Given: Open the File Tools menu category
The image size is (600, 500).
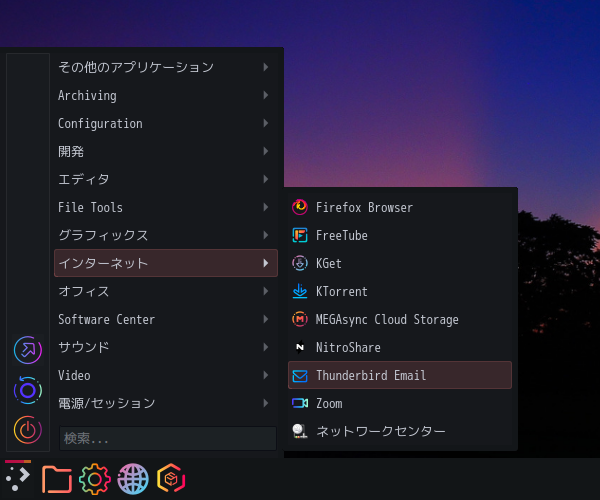Looking at the screenshot, I should pos(166,207).
